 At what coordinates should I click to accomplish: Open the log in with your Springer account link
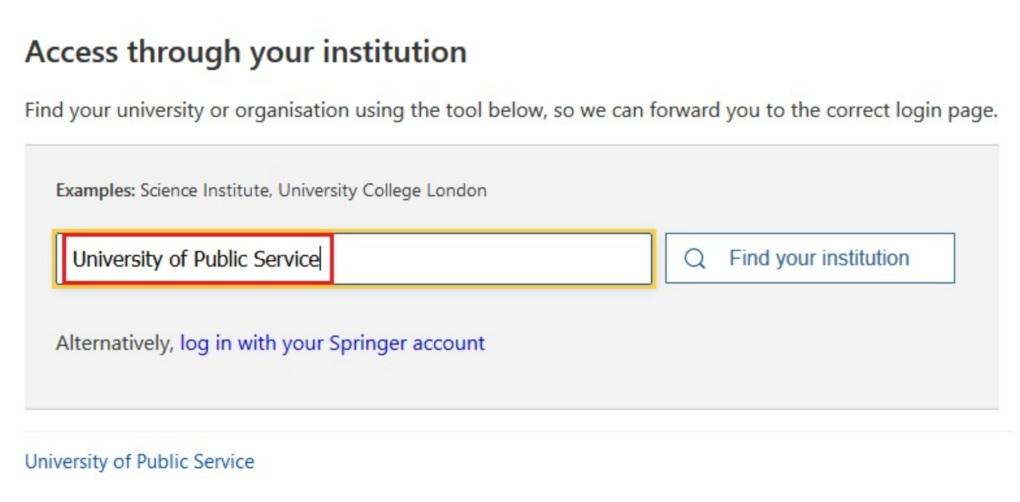tap(332, 343)
